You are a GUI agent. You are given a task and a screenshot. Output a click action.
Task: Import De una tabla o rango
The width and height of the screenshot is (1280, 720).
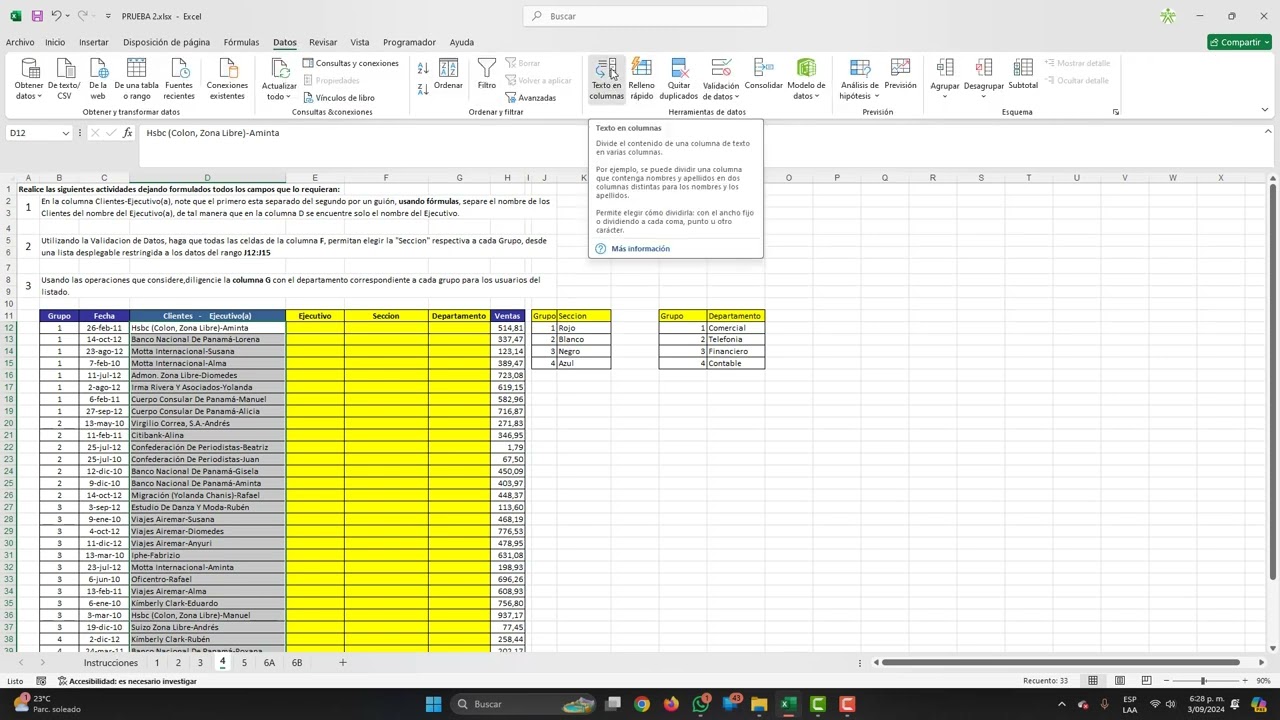click(136, 79)
